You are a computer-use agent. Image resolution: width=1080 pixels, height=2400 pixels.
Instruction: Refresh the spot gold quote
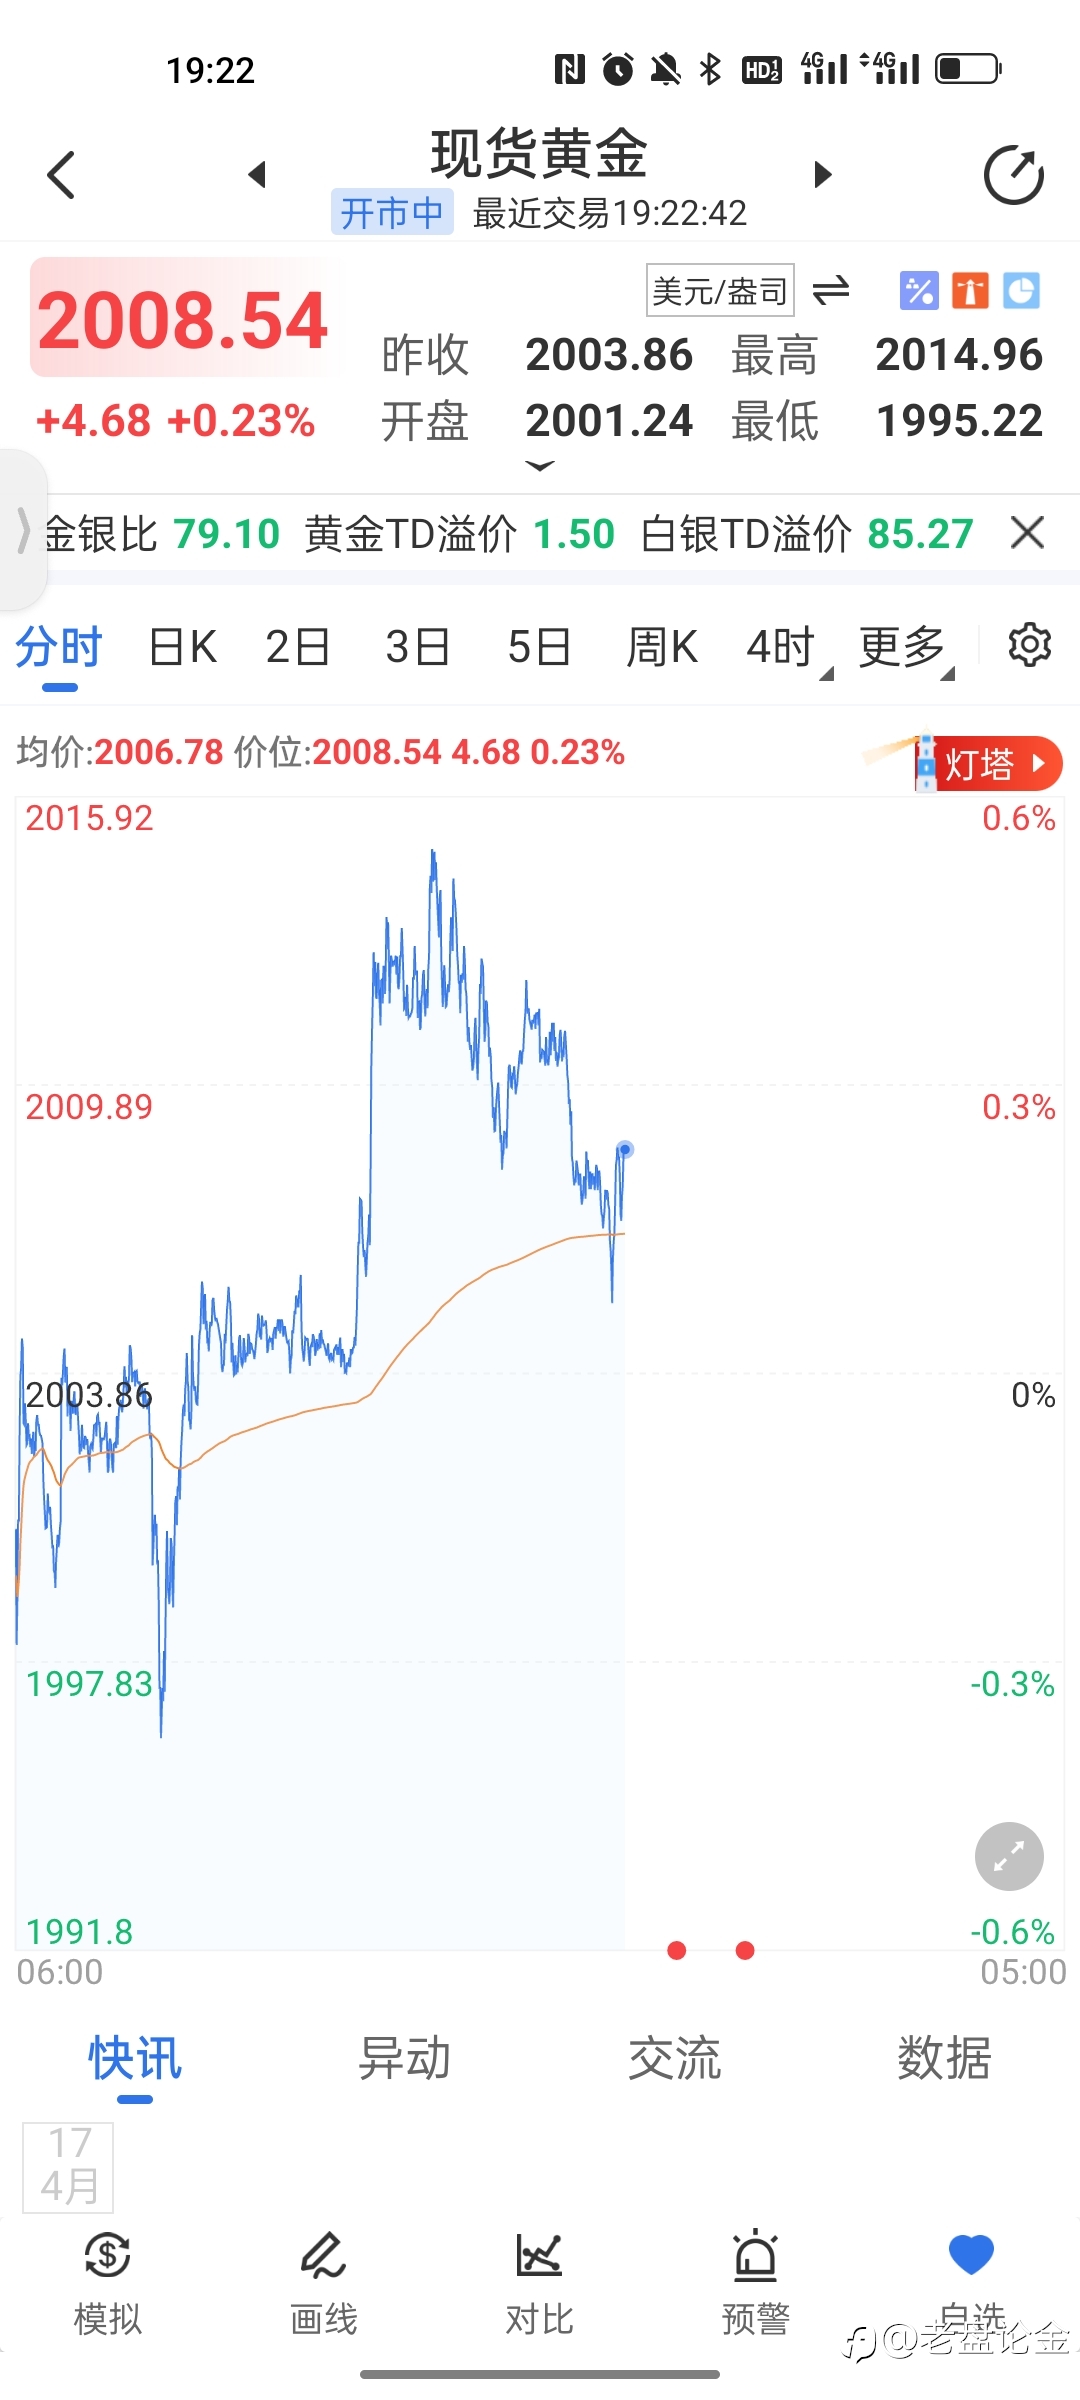click(x=1013, y=175)
